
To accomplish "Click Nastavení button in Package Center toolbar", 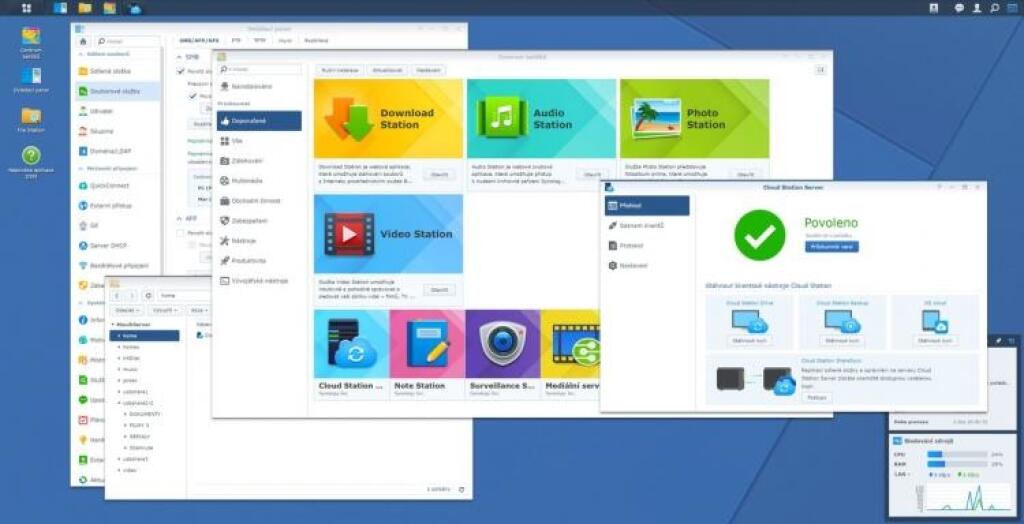I will pos(429,70).
